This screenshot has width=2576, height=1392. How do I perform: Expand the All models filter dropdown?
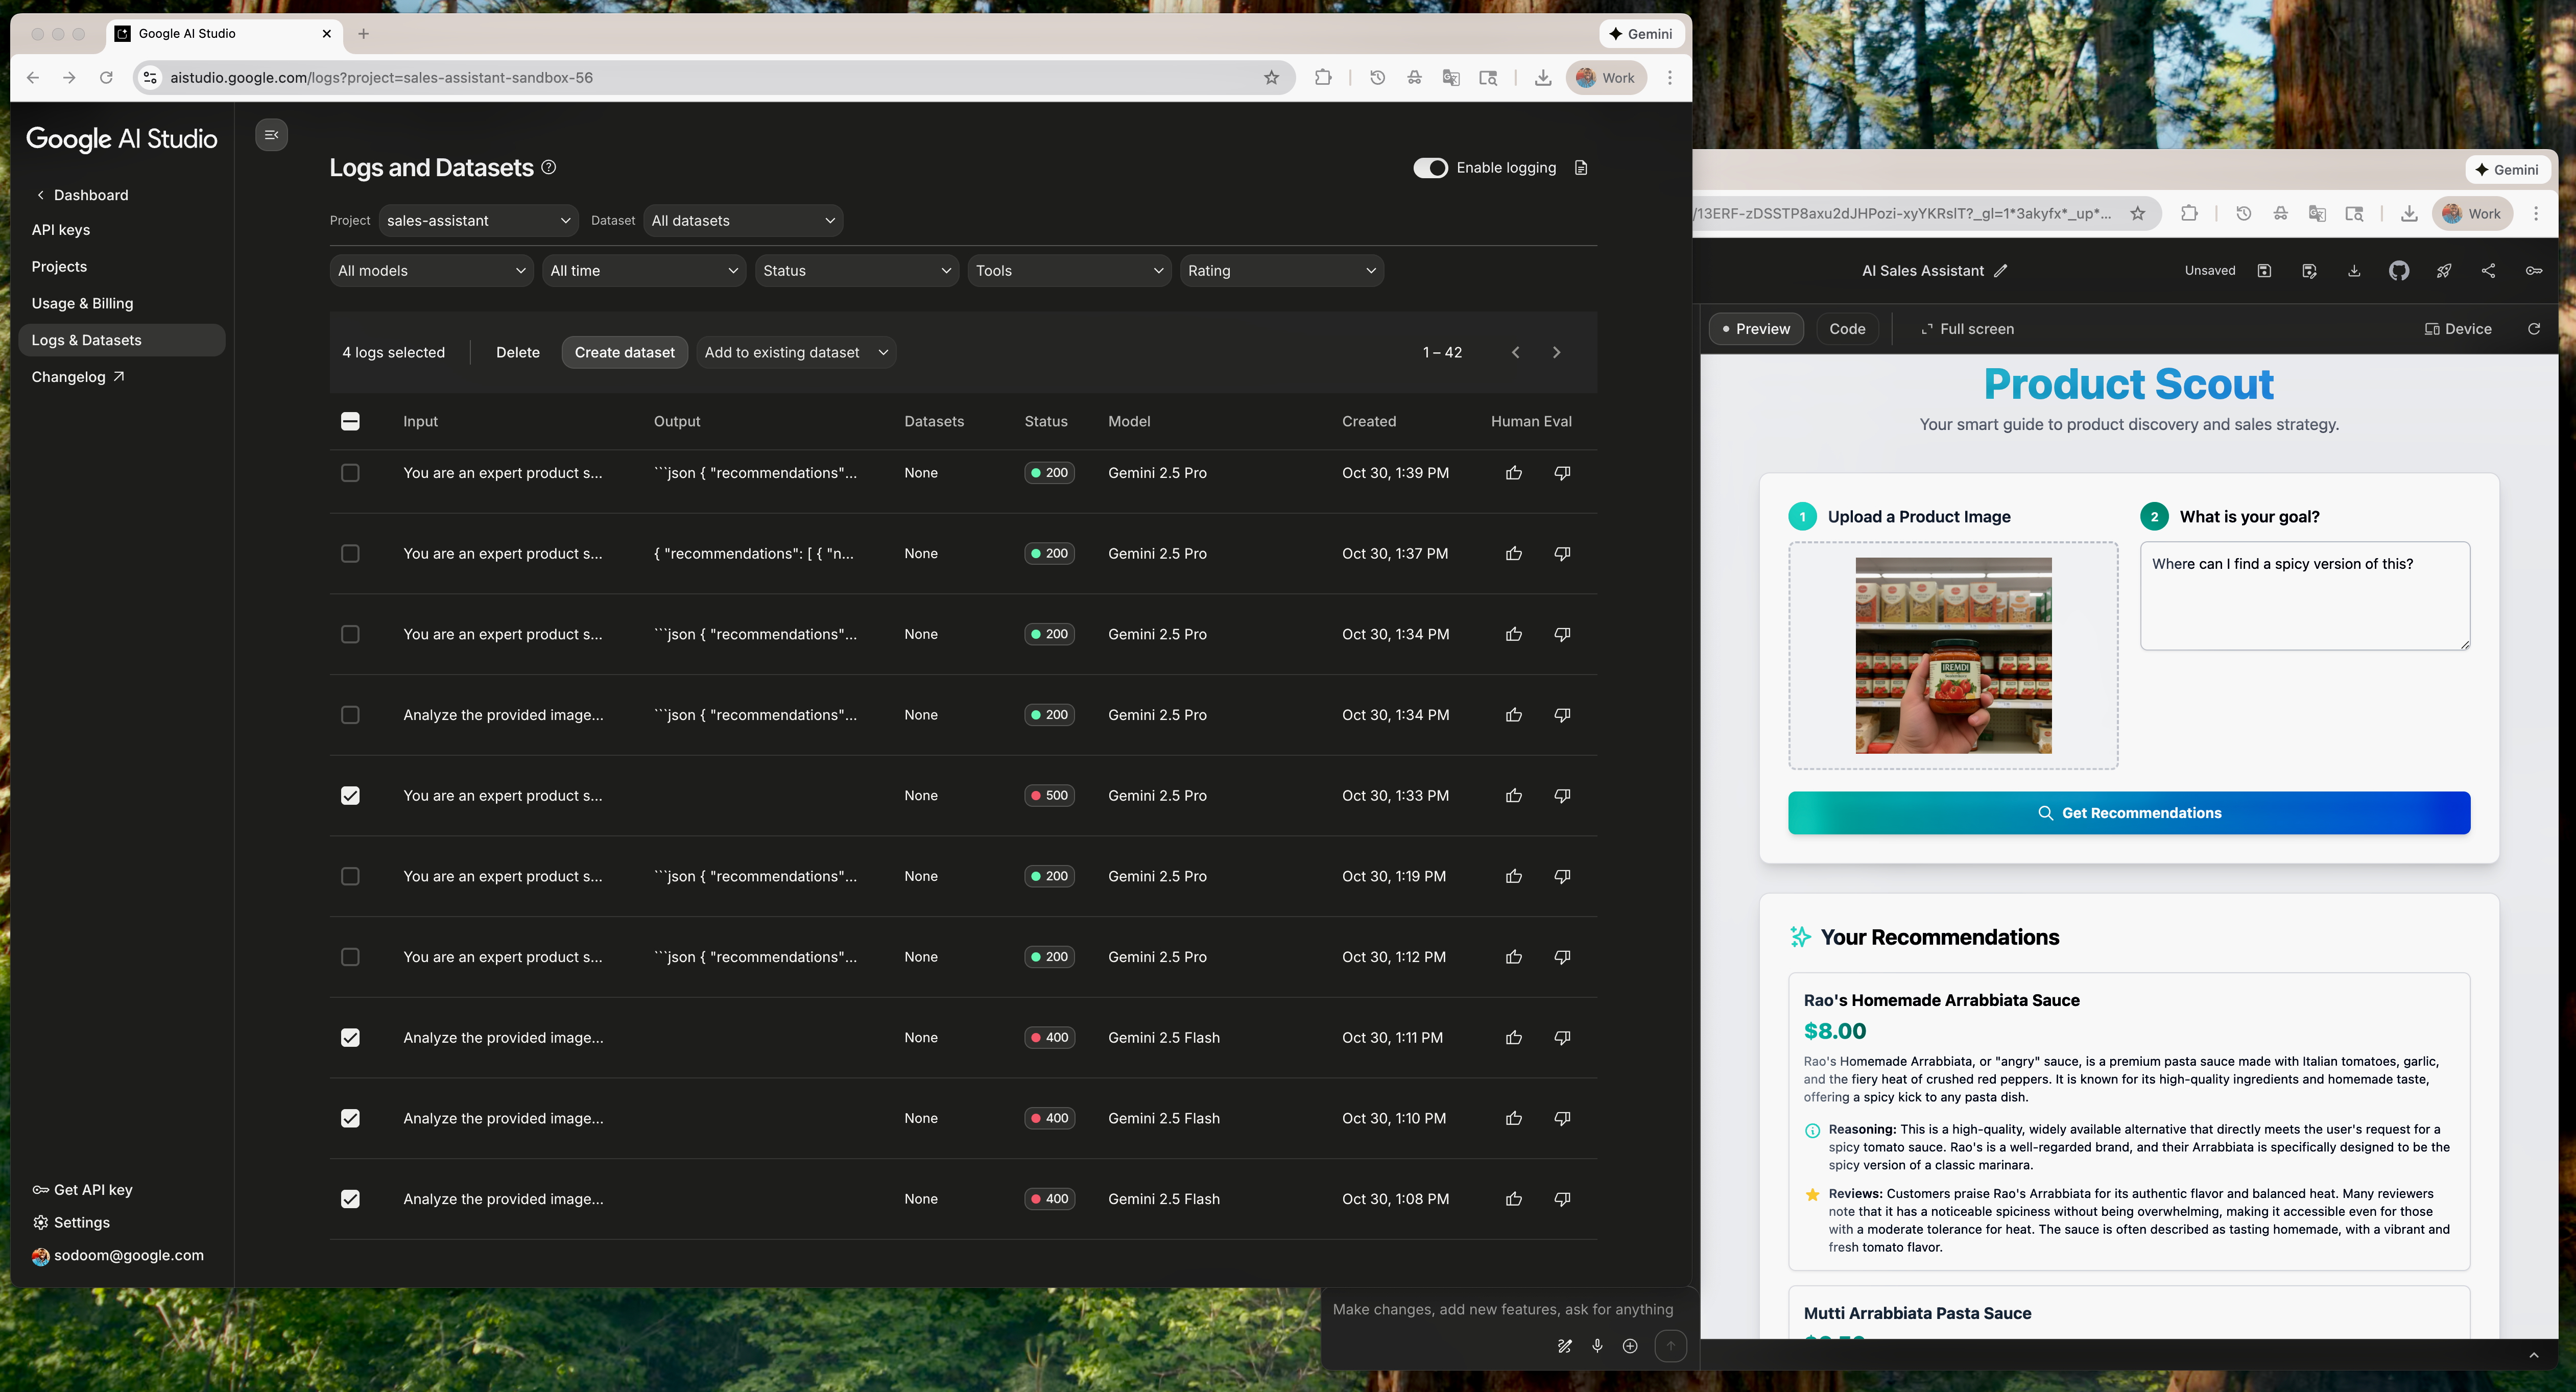431,270
